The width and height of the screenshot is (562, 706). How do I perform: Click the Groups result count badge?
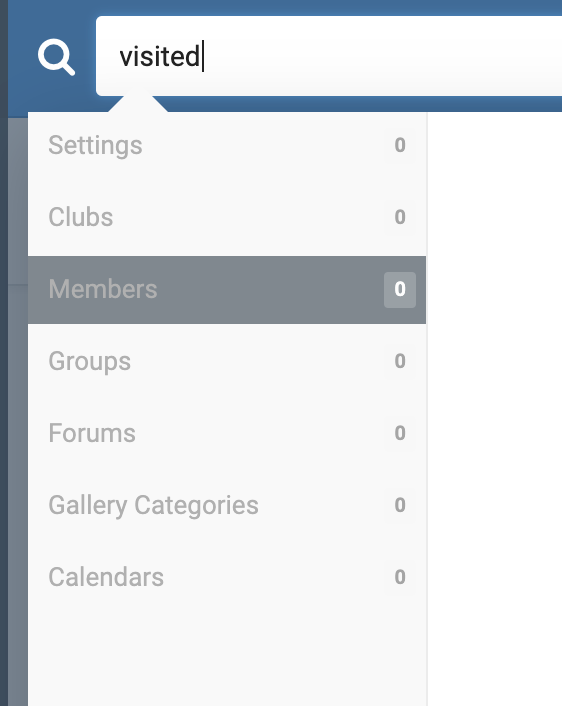(400, 361)
